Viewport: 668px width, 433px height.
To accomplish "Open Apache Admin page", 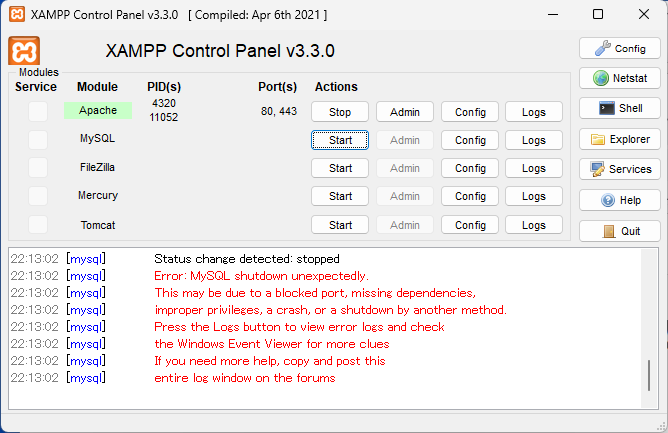I will [405, 112].
